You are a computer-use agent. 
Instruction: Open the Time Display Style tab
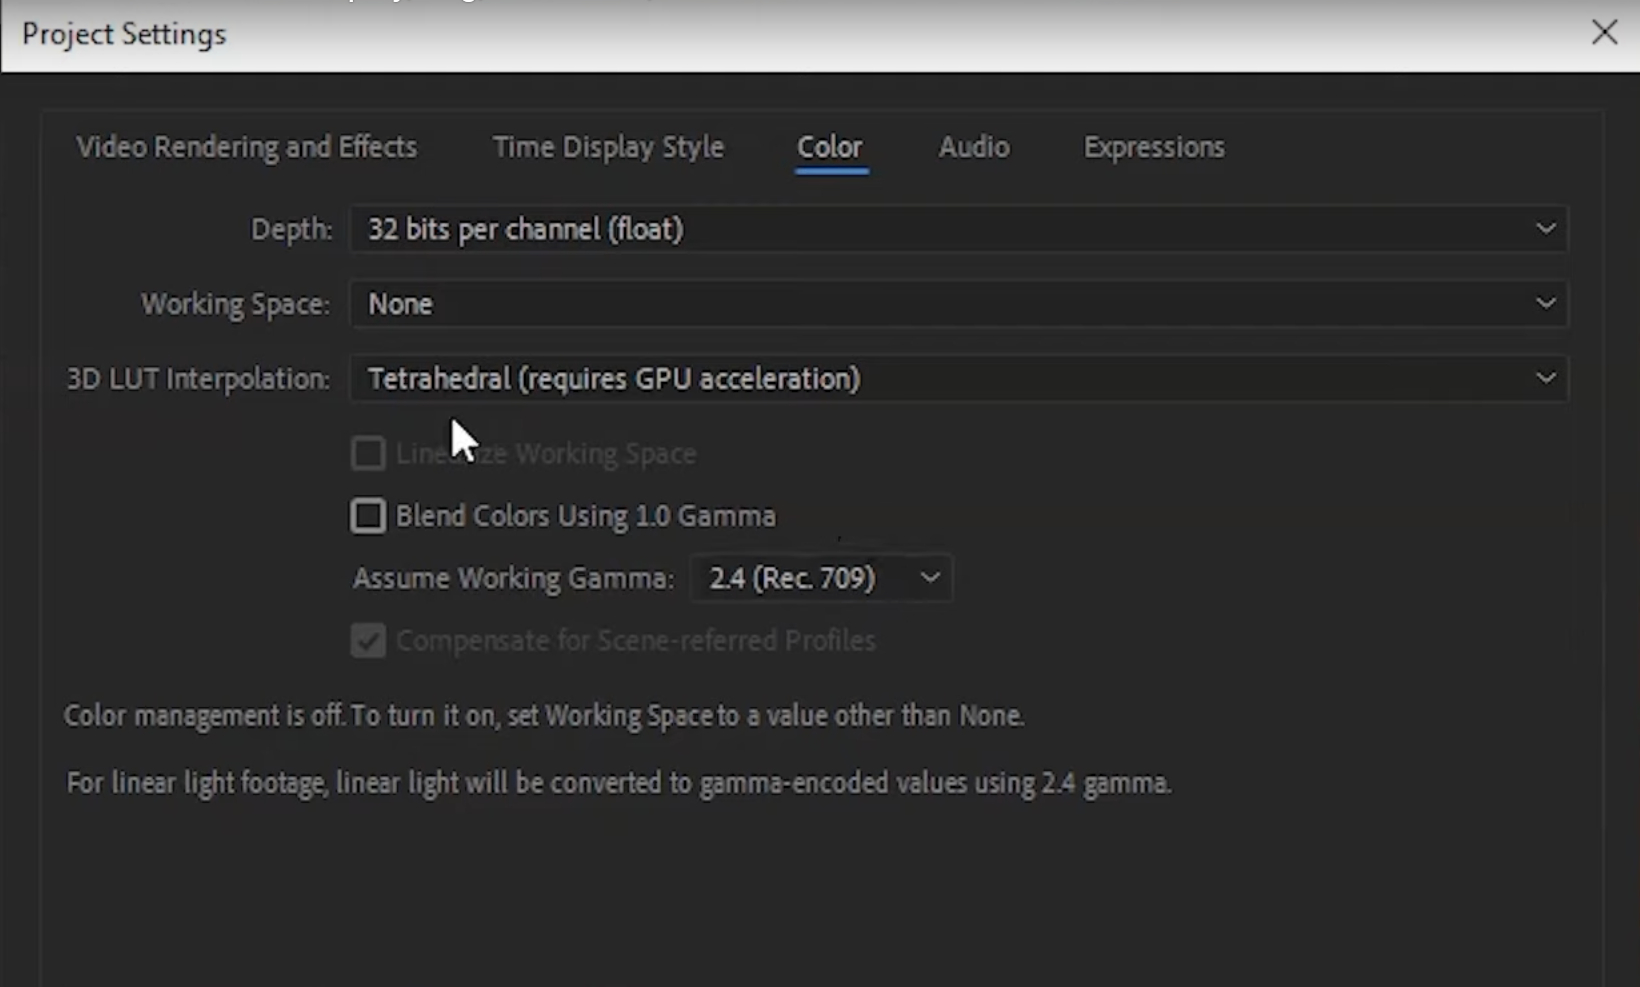pos(608,147)
